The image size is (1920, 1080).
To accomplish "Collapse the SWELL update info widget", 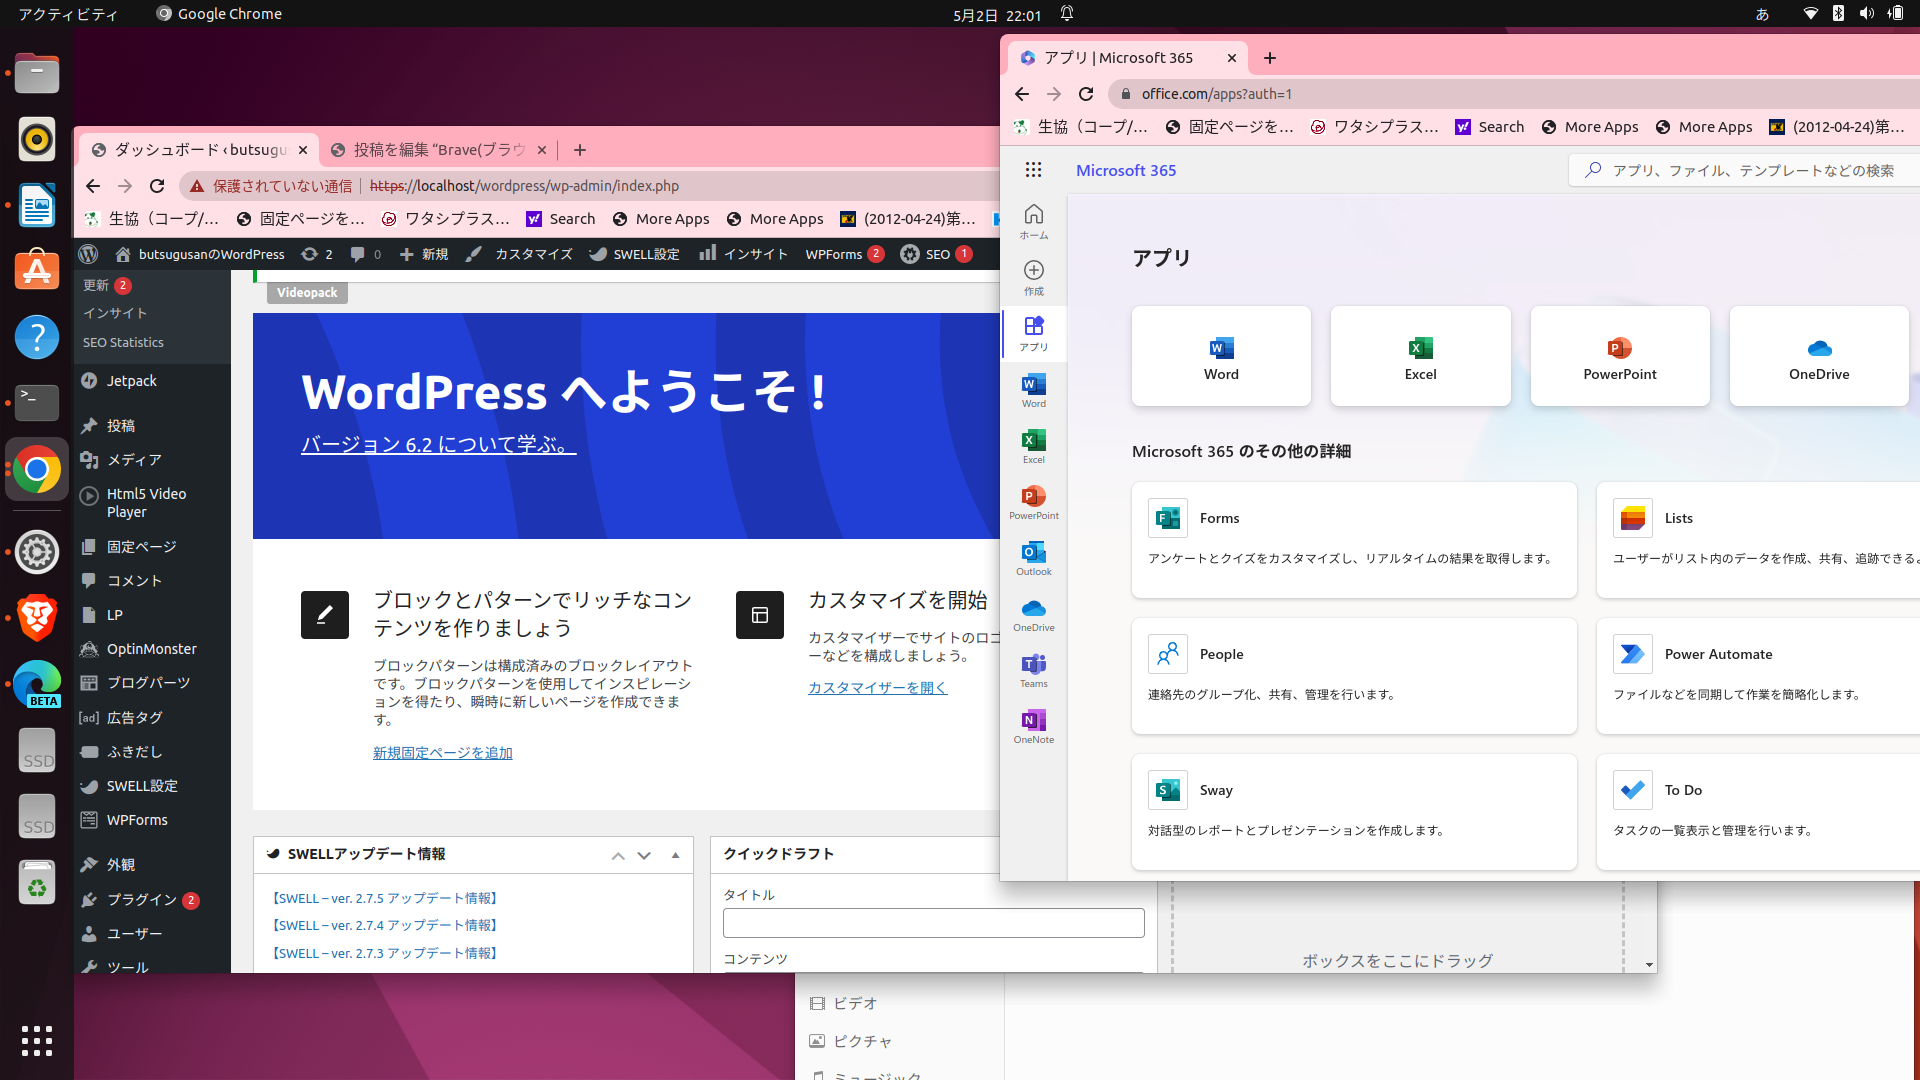I will (675, 855).
